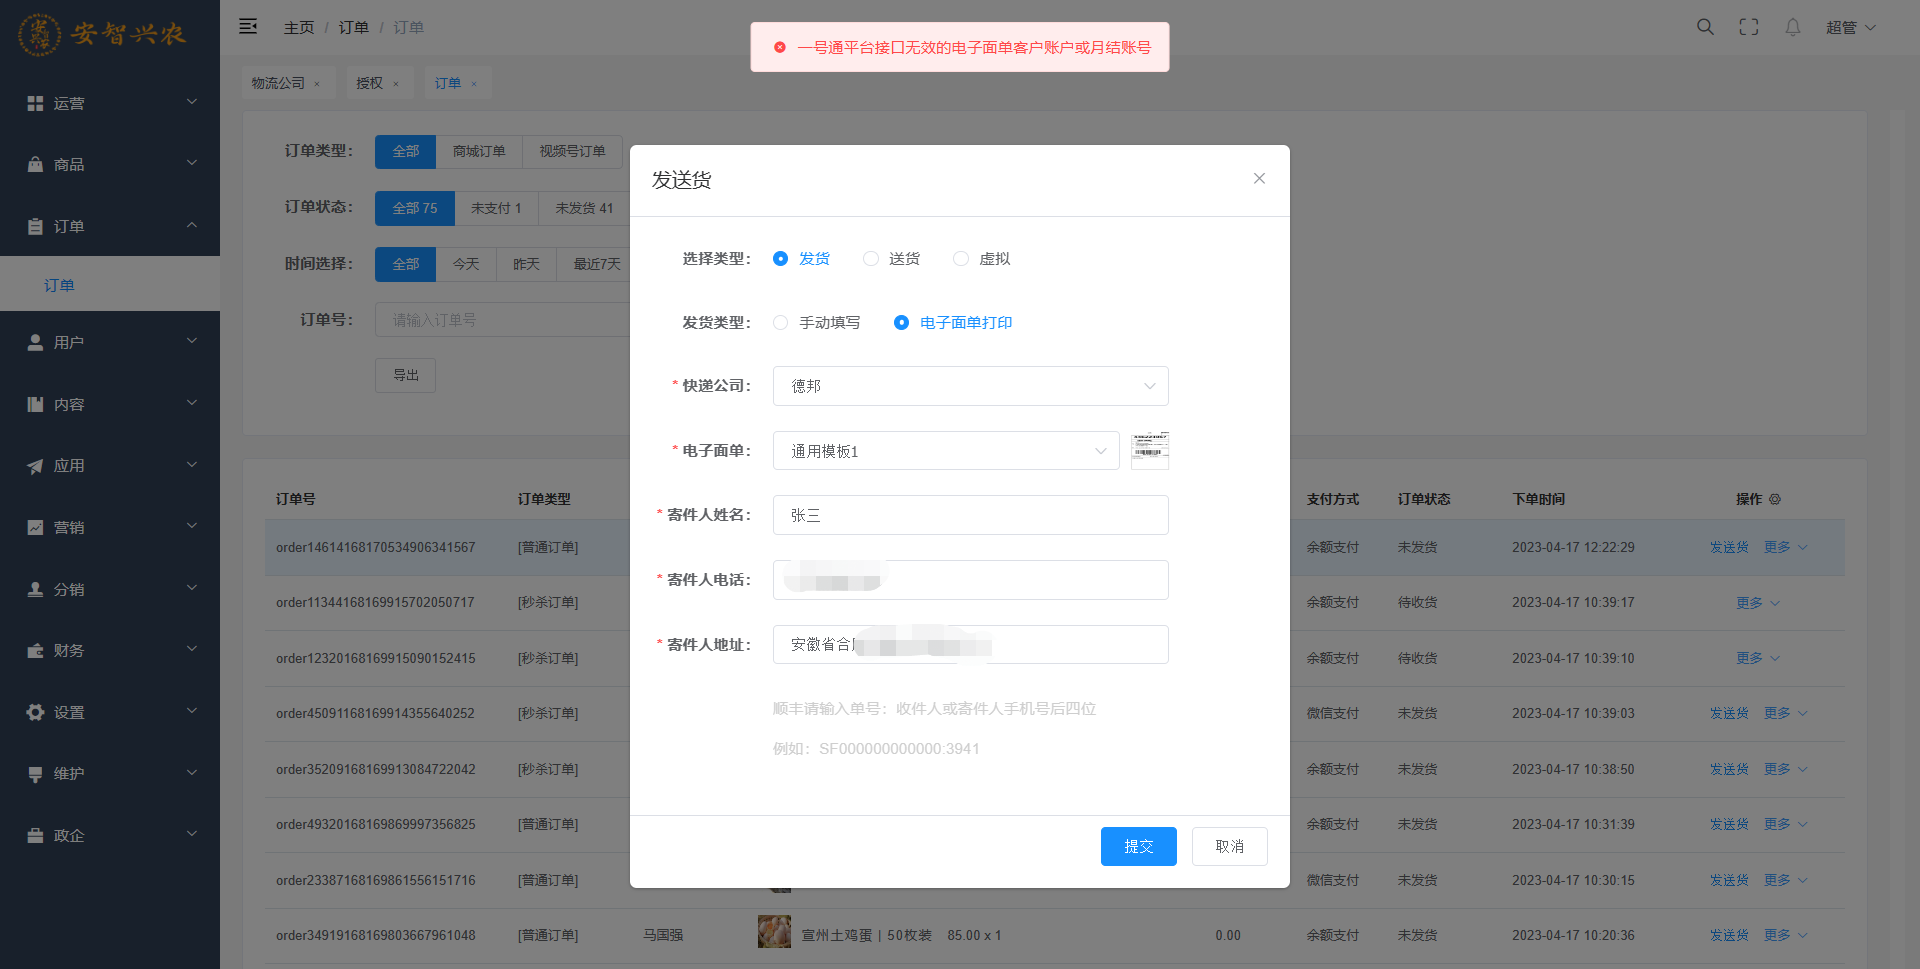The height and width of the screenshot is (969, 1920).
Task: Select the 送货 radio option
Action: [871, 259]
